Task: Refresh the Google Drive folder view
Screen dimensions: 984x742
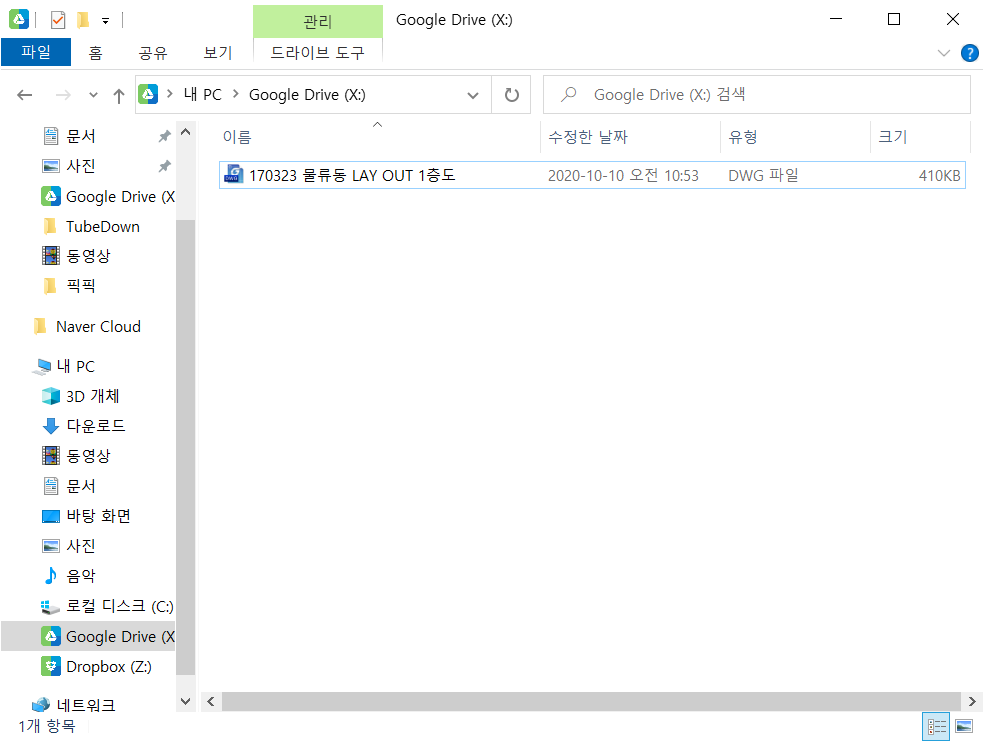Action: pos(511,95)
